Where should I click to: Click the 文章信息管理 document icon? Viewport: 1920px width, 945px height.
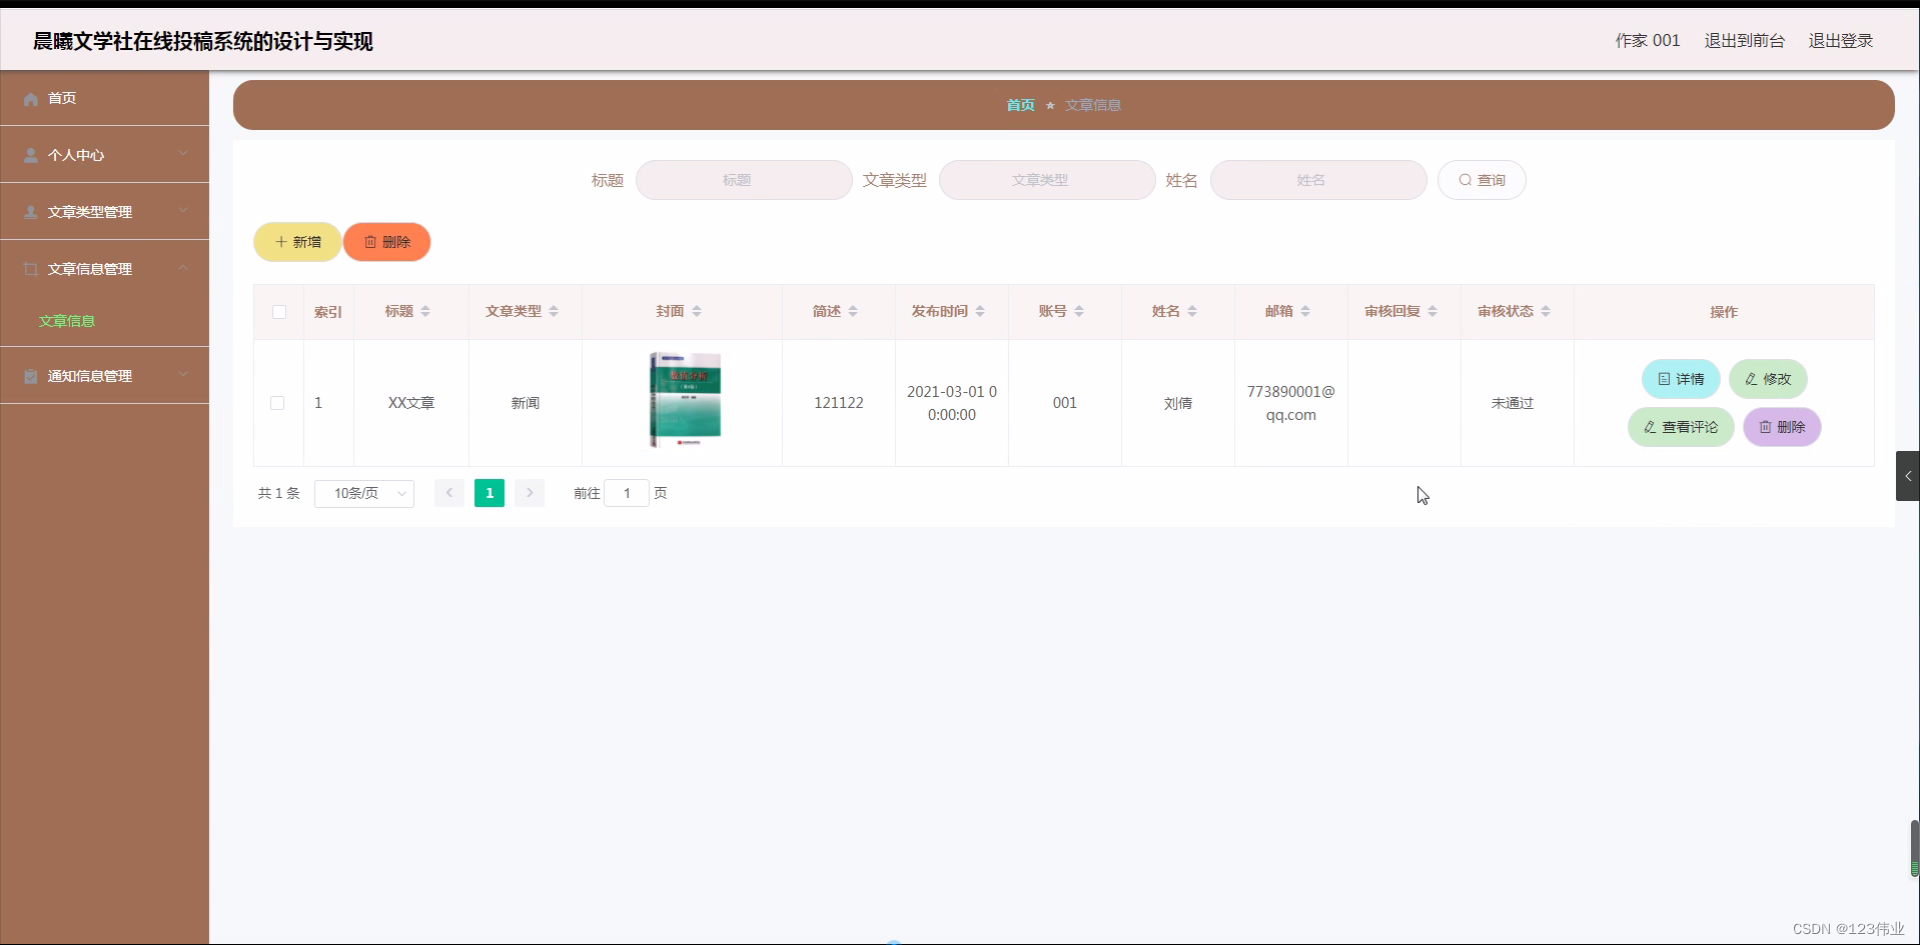tap(30, 268)
